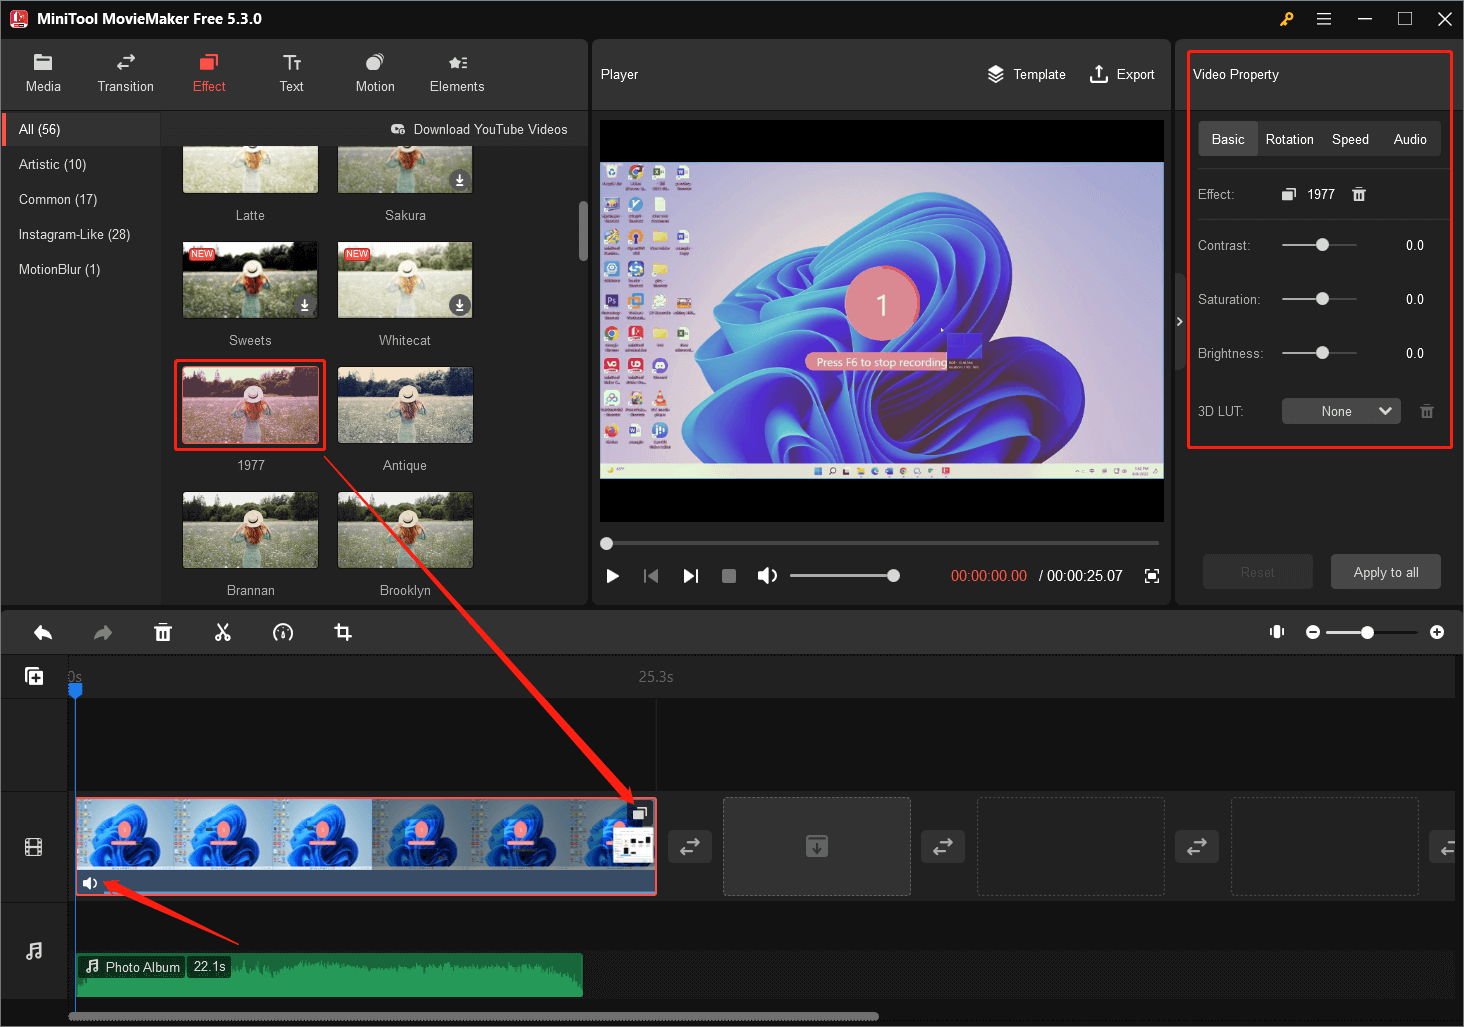Delete the selected clip
1464x1027 pixels.
[x=163, y=632]
